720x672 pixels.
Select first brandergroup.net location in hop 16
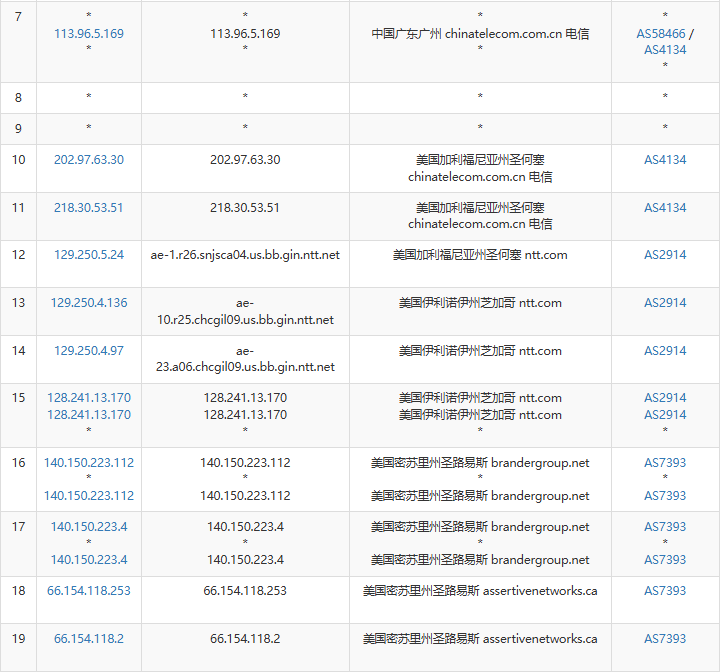point(480,463)
